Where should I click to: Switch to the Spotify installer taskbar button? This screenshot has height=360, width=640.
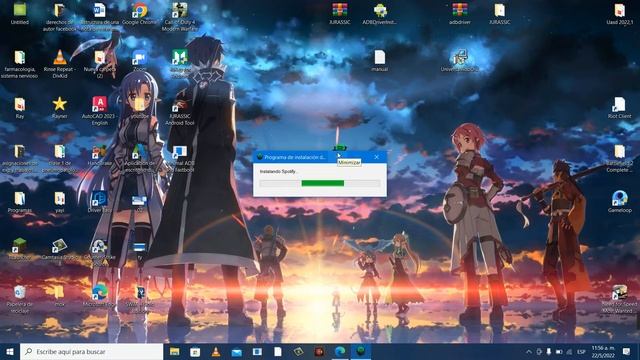tap(361, 351)
